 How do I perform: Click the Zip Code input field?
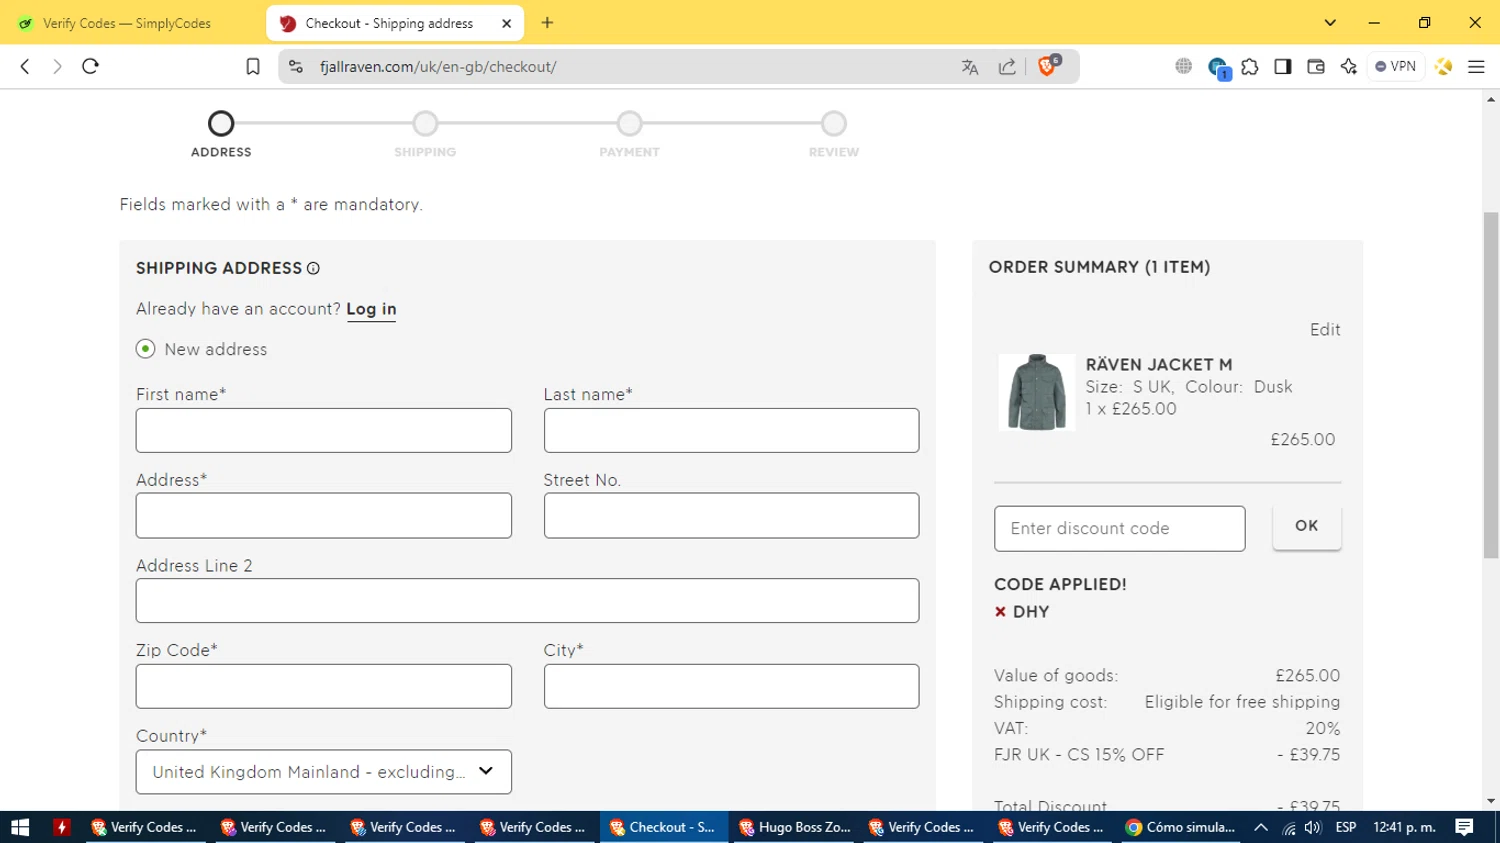pyautogui.click(x=324, y=686)
